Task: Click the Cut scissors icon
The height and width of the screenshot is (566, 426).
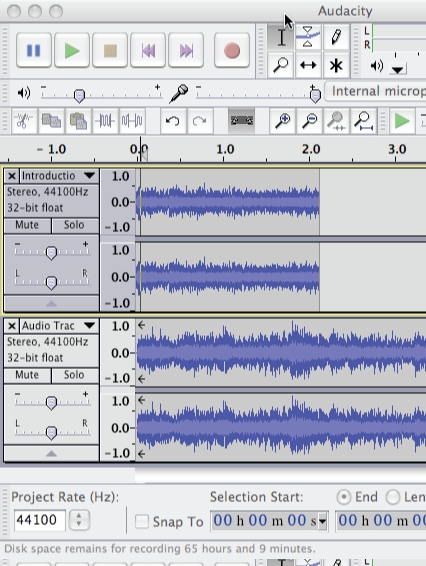Action: (24, 121)
